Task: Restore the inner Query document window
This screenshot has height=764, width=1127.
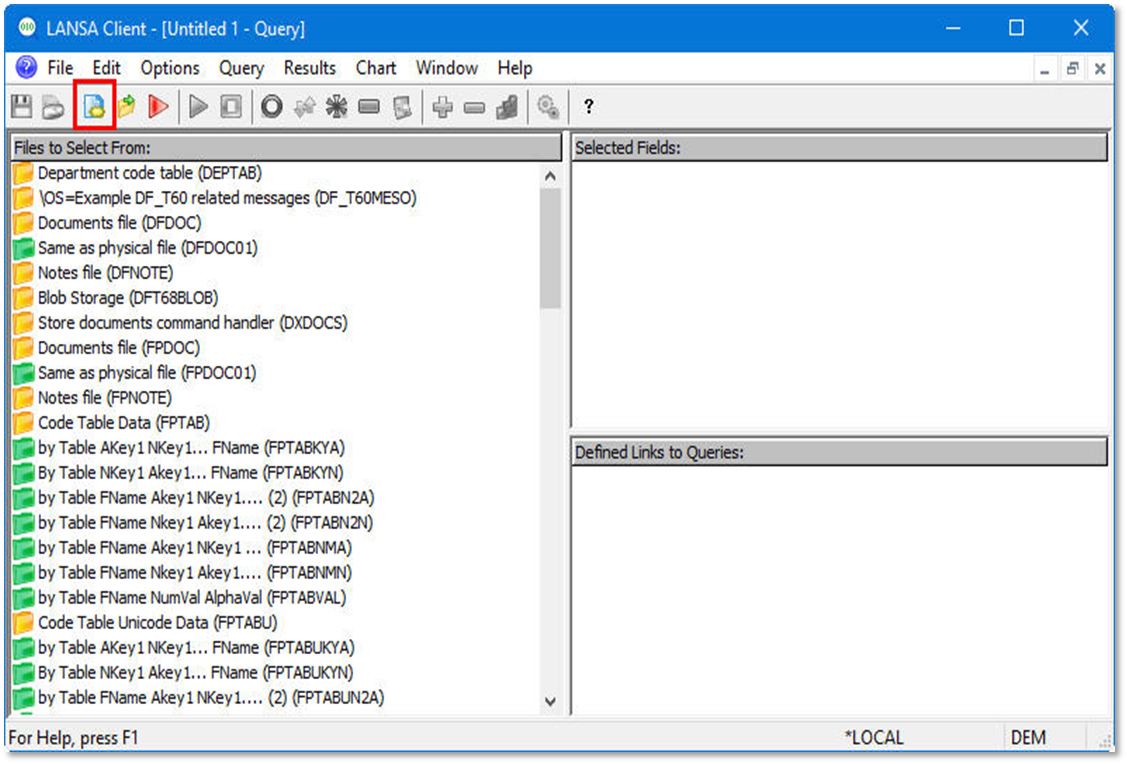Action: pos(1072,69)
